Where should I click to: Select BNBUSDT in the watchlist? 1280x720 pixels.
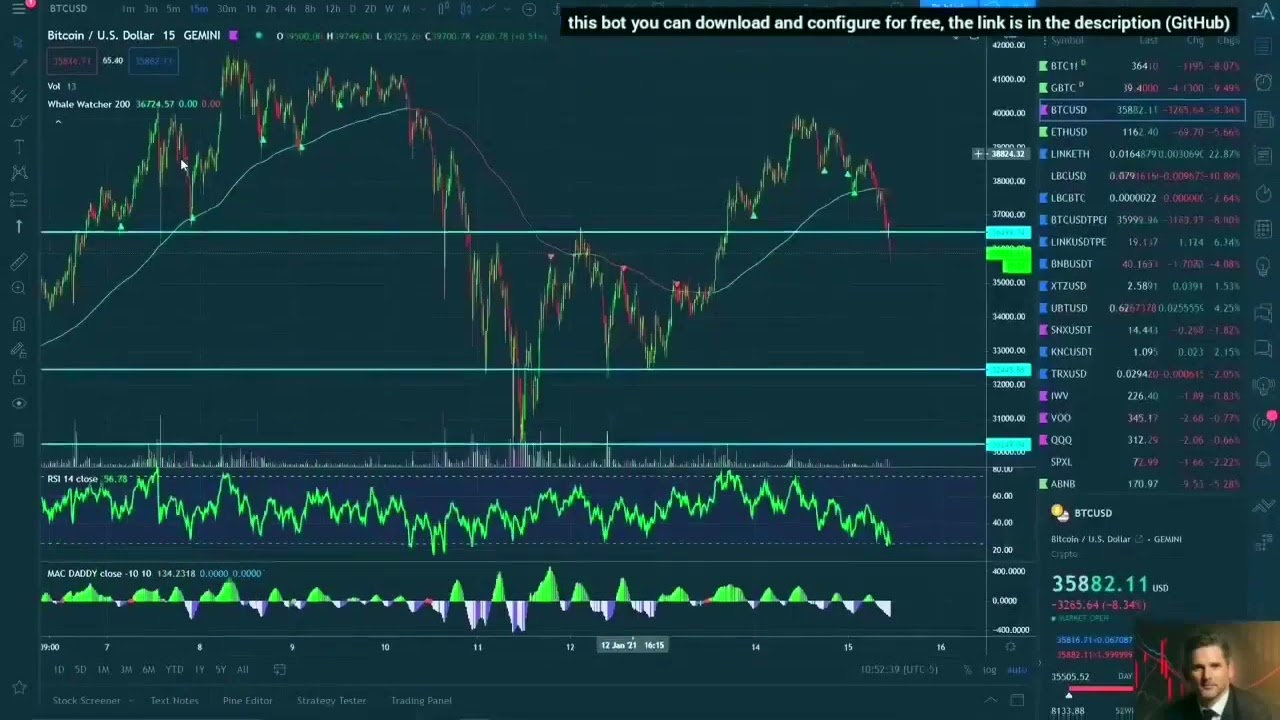coord(1142,264)
